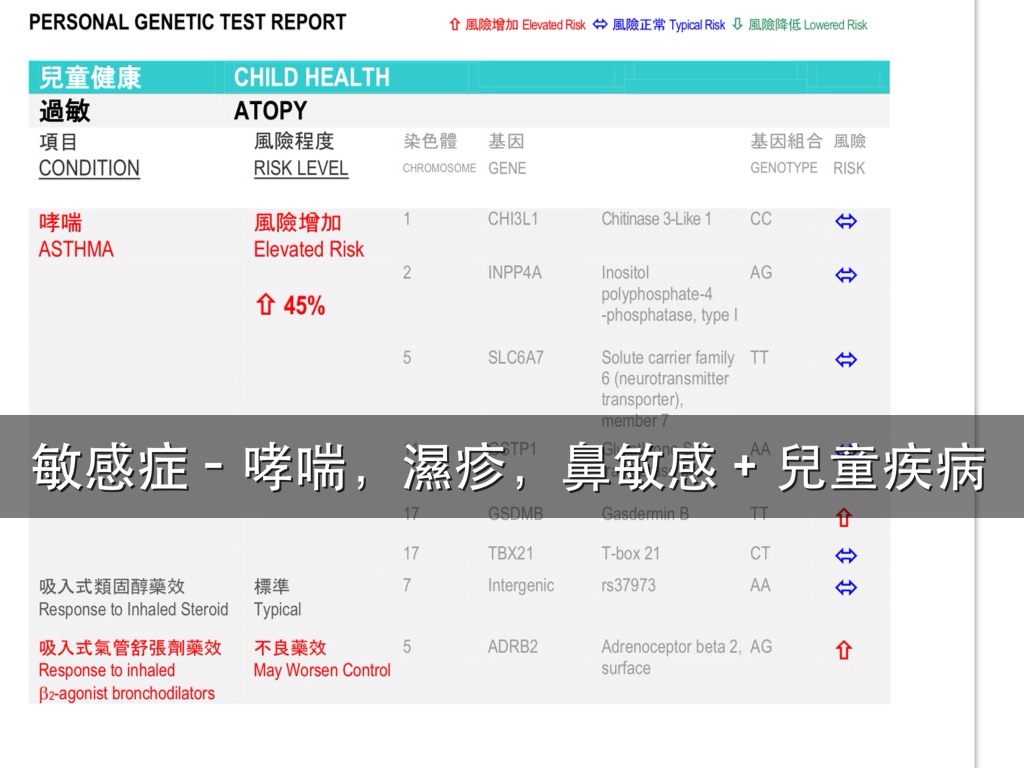Click the blue risk arrow for rs37973
The height and width of the screenshot is (768, 1024).
846,587
